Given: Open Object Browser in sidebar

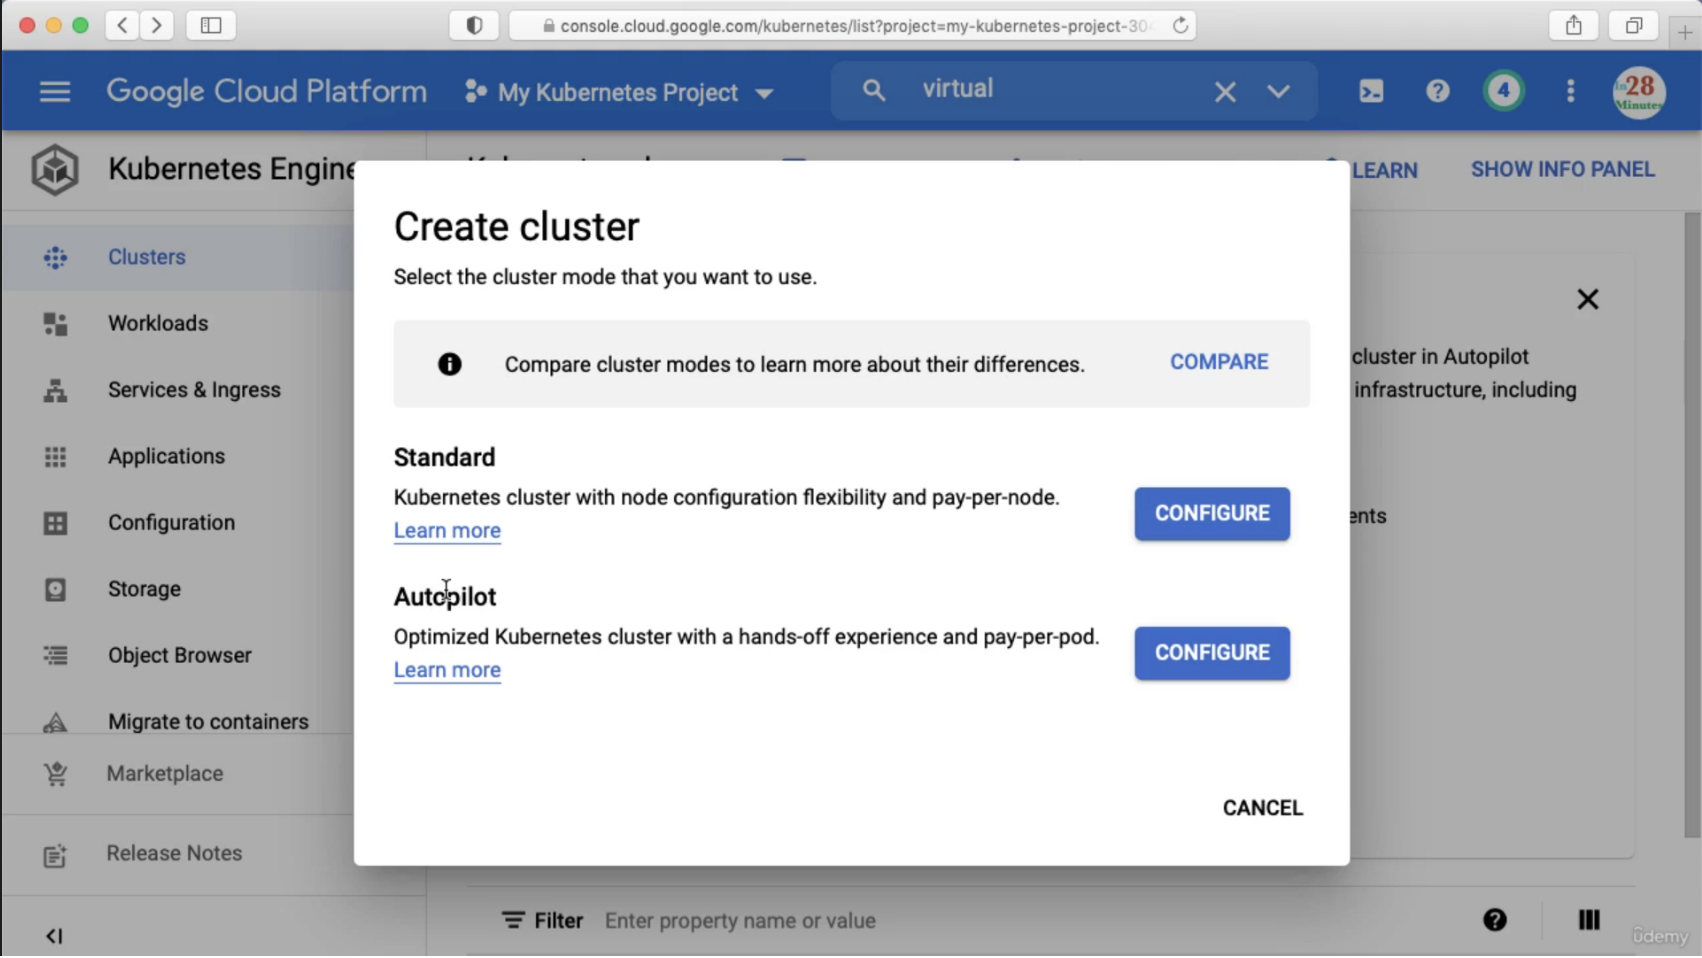Looking at the screenshot, I should [179, 656].
